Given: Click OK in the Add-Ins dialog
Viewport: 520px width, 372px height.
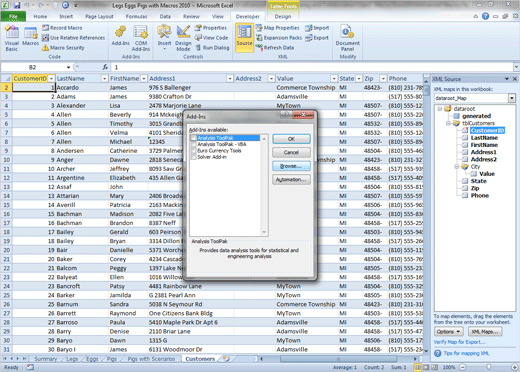Looking at the screenshot, I should pyautogui.click(x=291, y=139).
